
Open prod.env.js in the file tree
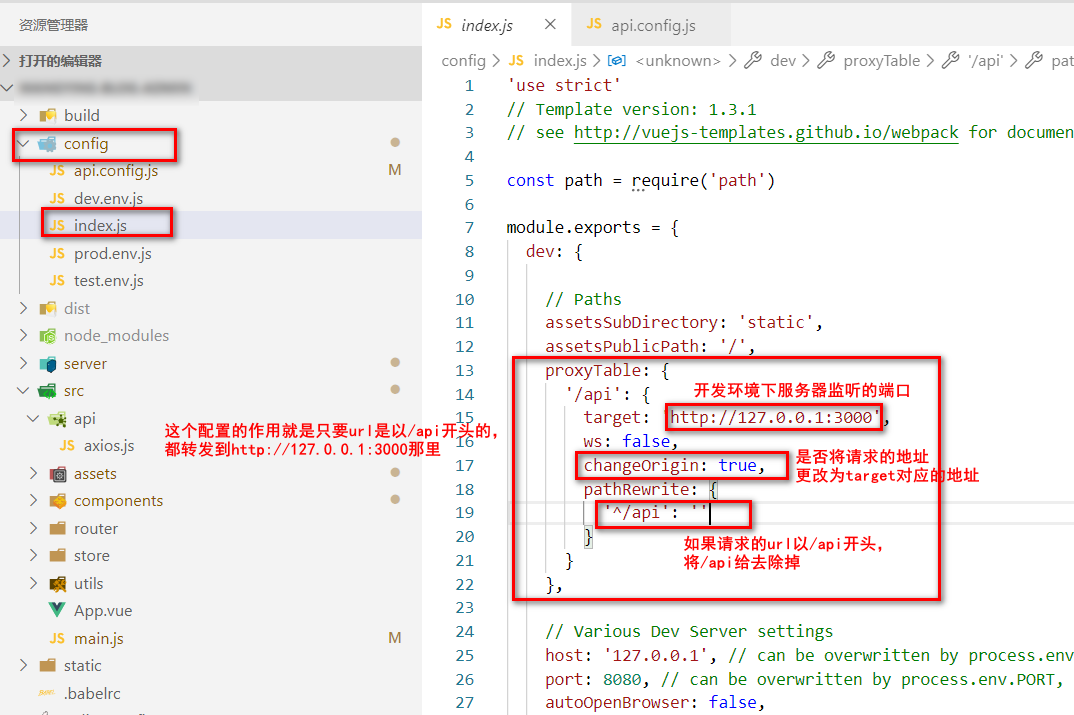click(x=112, y=253)
